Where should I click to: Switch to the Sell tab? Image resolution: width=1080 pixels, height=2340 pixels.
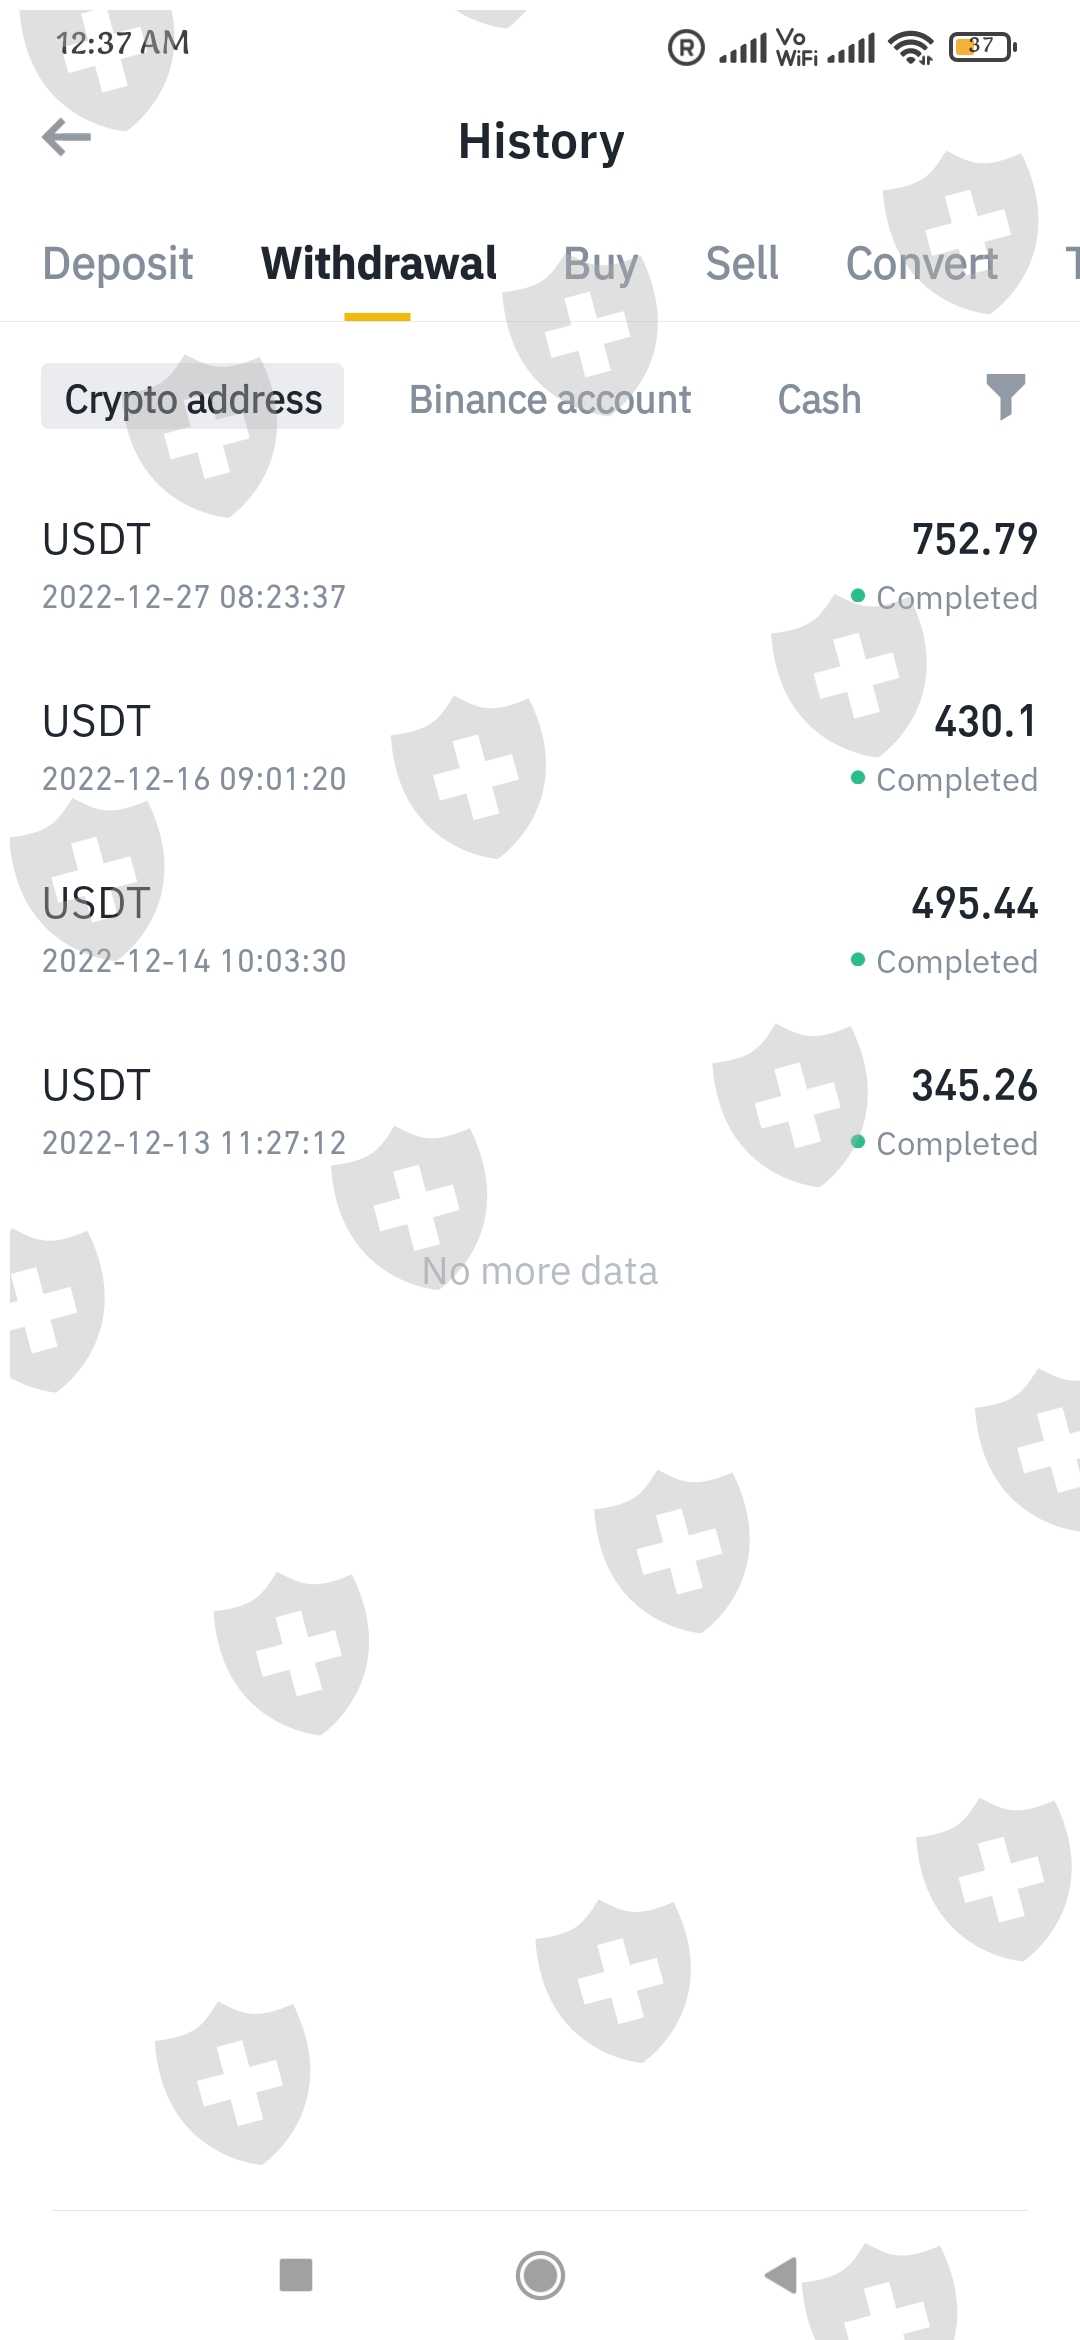point(741,264)
